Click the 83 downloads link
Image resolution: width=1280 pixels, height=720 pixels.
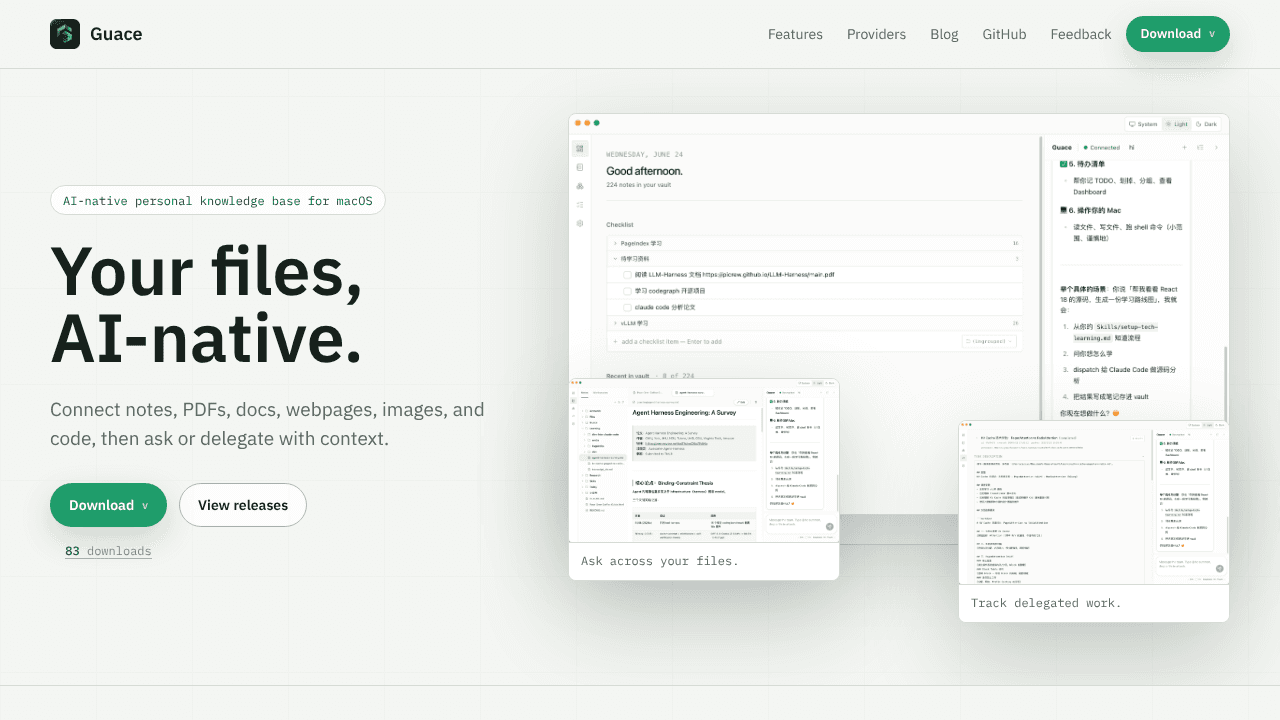(x=108, y=551)
